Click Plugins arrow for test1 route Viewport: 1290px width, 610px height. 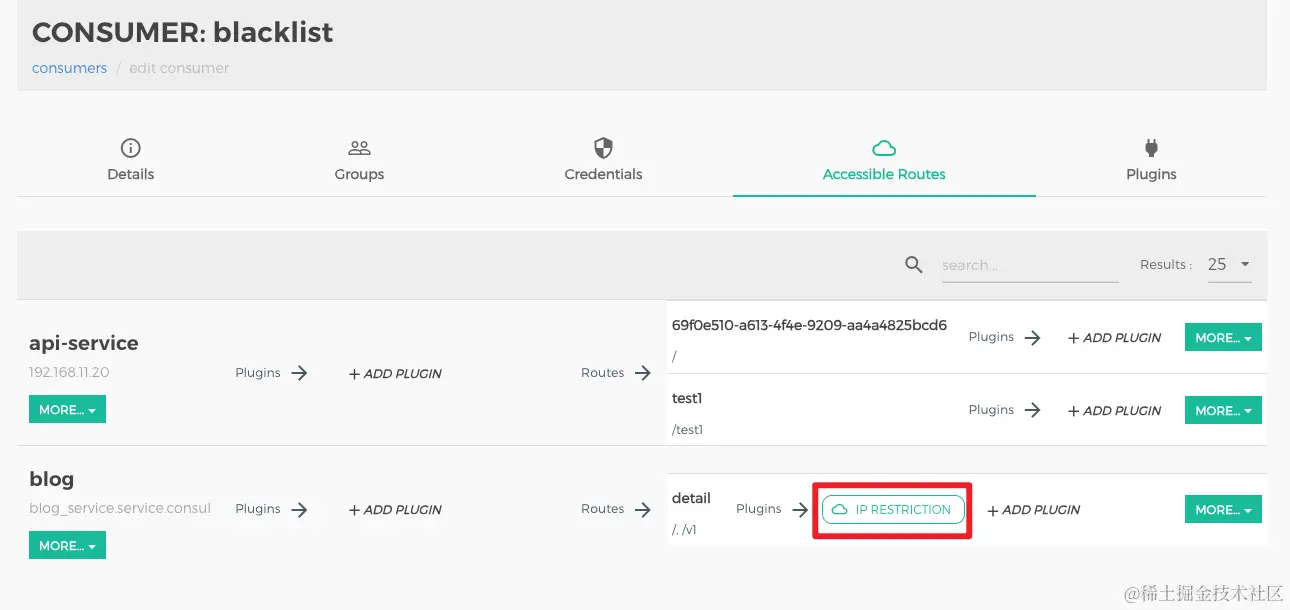pos(1033,410)
